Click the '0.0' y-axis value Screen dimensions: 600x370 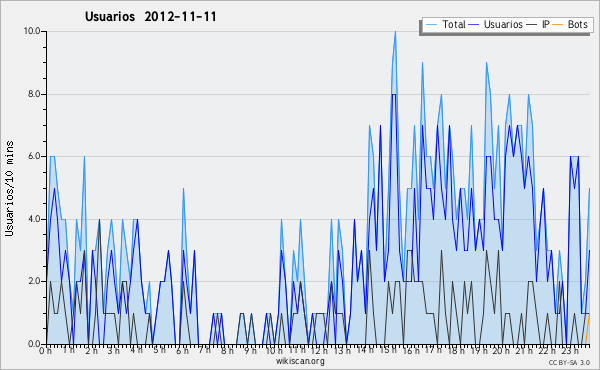coord(34,344)
